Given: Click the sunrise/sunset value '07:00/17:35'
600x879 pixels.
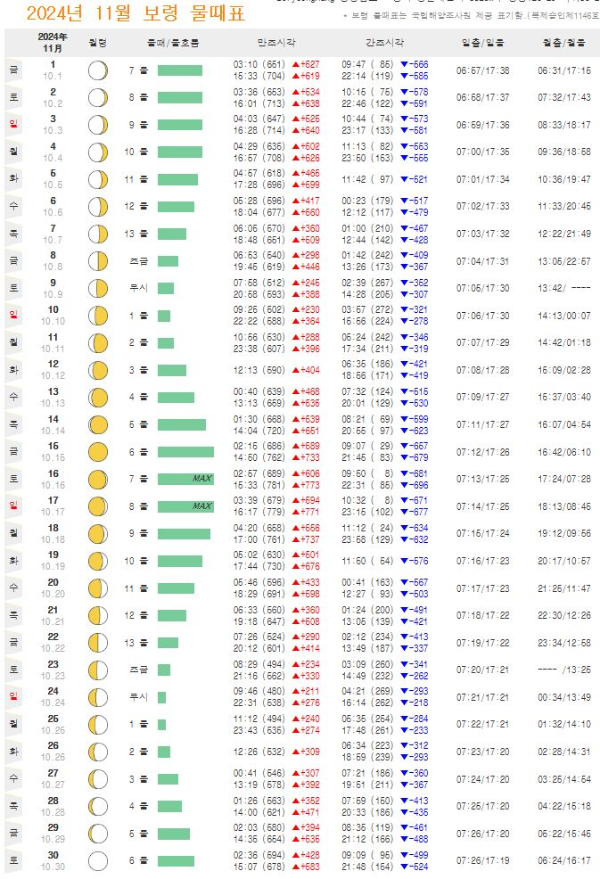Looking at the screenshot, I should (483, 152).
